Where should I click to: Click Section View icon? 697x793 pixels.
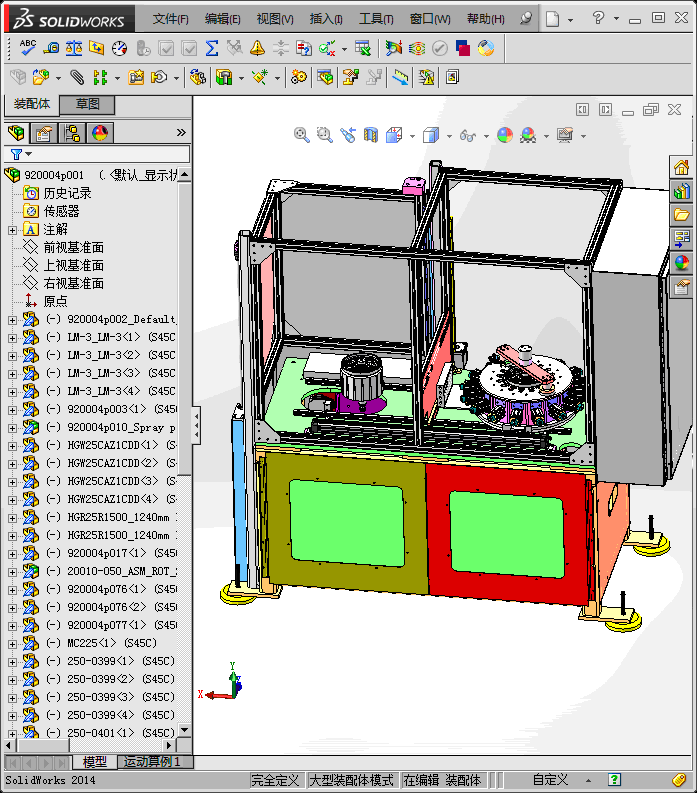coord(371,135)
